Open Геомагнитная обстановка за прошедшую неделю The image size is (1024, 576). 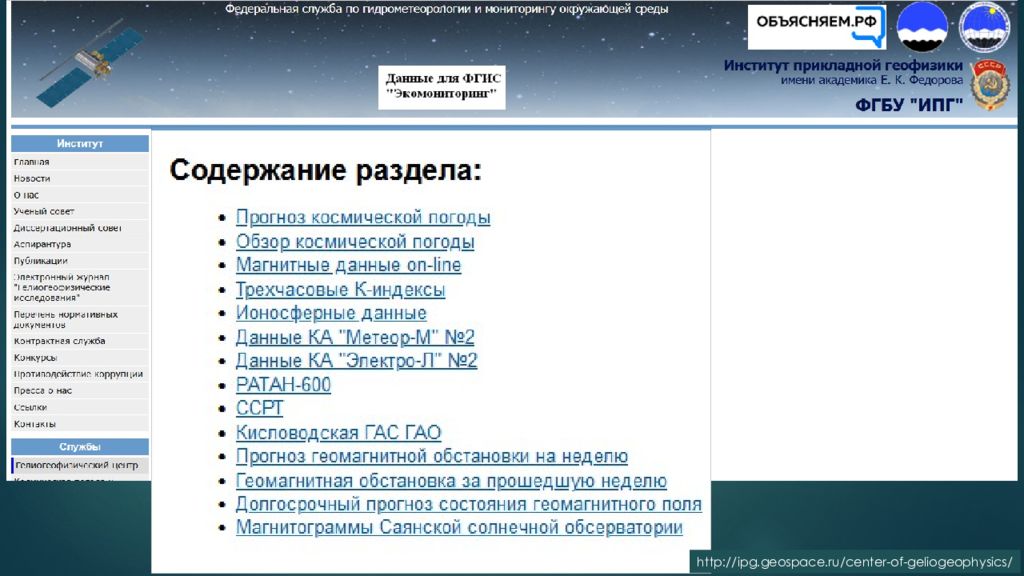(x=451, y=481)
